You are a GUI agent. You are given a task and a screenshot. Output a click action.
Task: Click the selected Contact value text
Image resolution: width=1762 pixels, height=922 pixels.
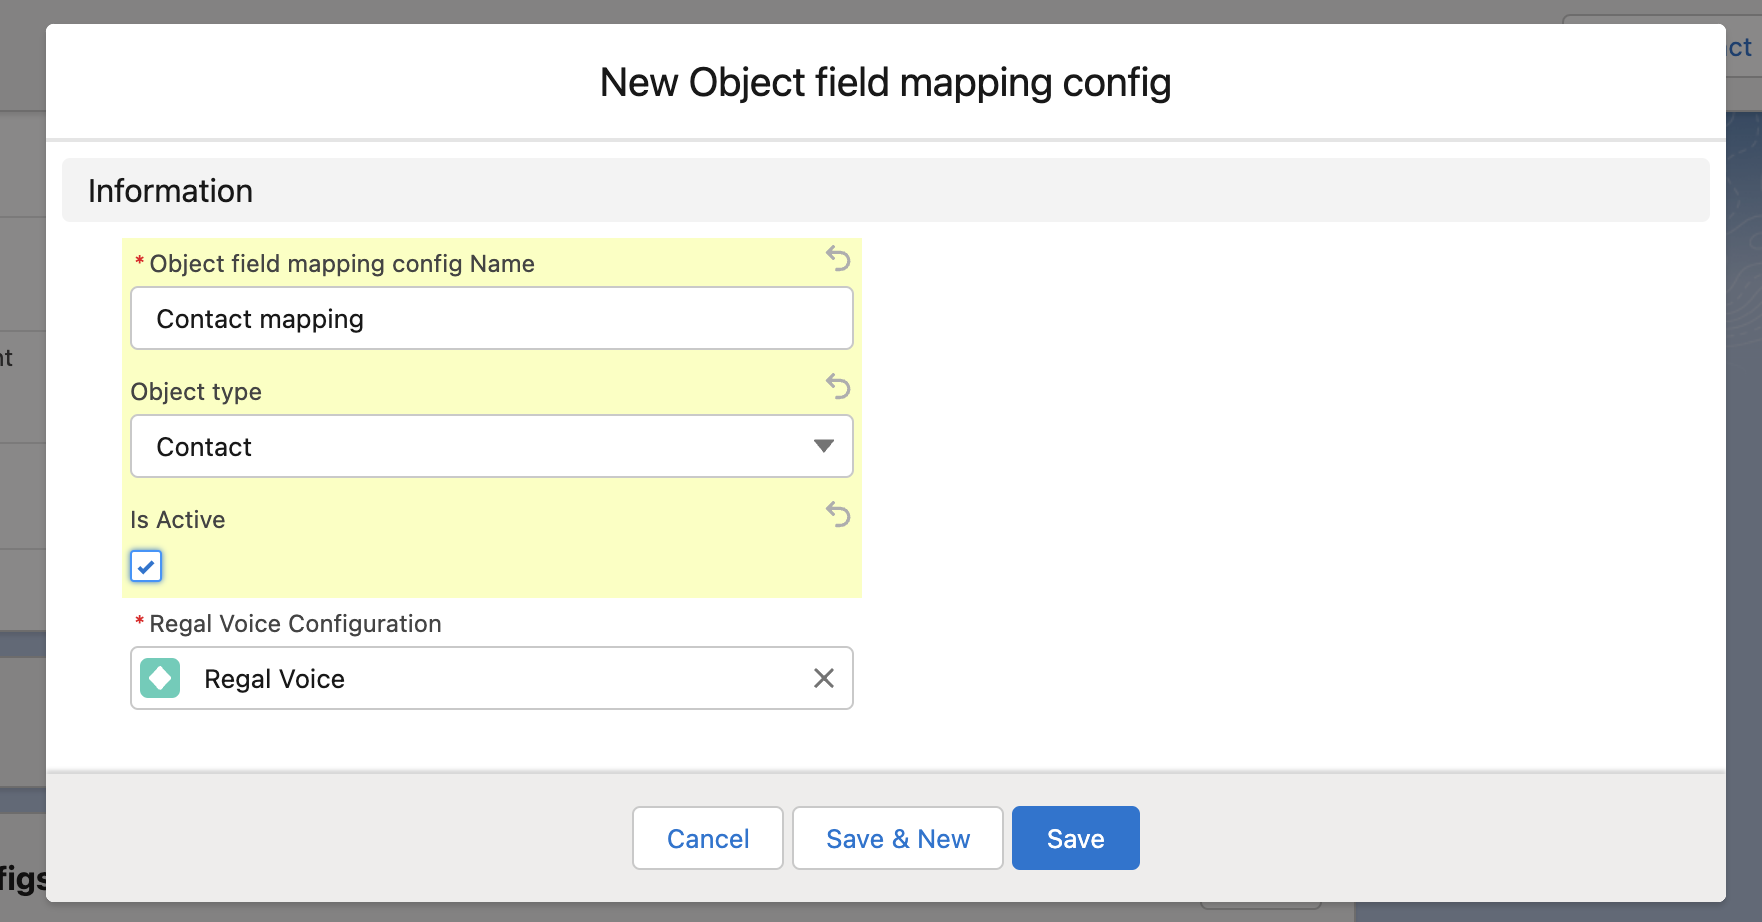[x=204, y=447]
